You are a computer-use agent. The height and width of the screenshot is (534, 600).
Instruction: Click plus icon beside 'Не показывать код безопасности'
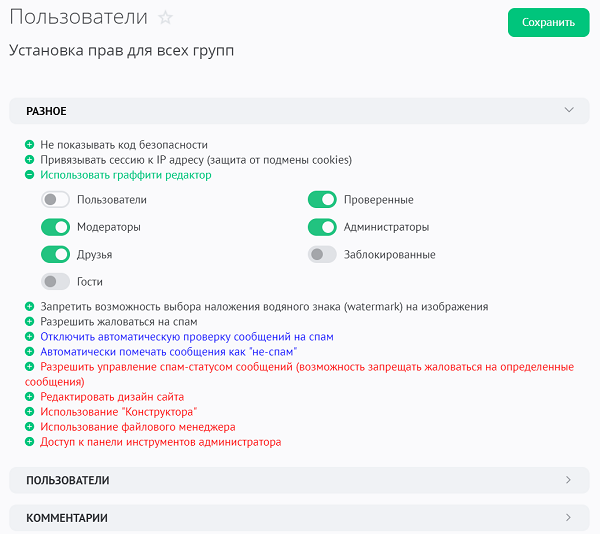(30, 145)
